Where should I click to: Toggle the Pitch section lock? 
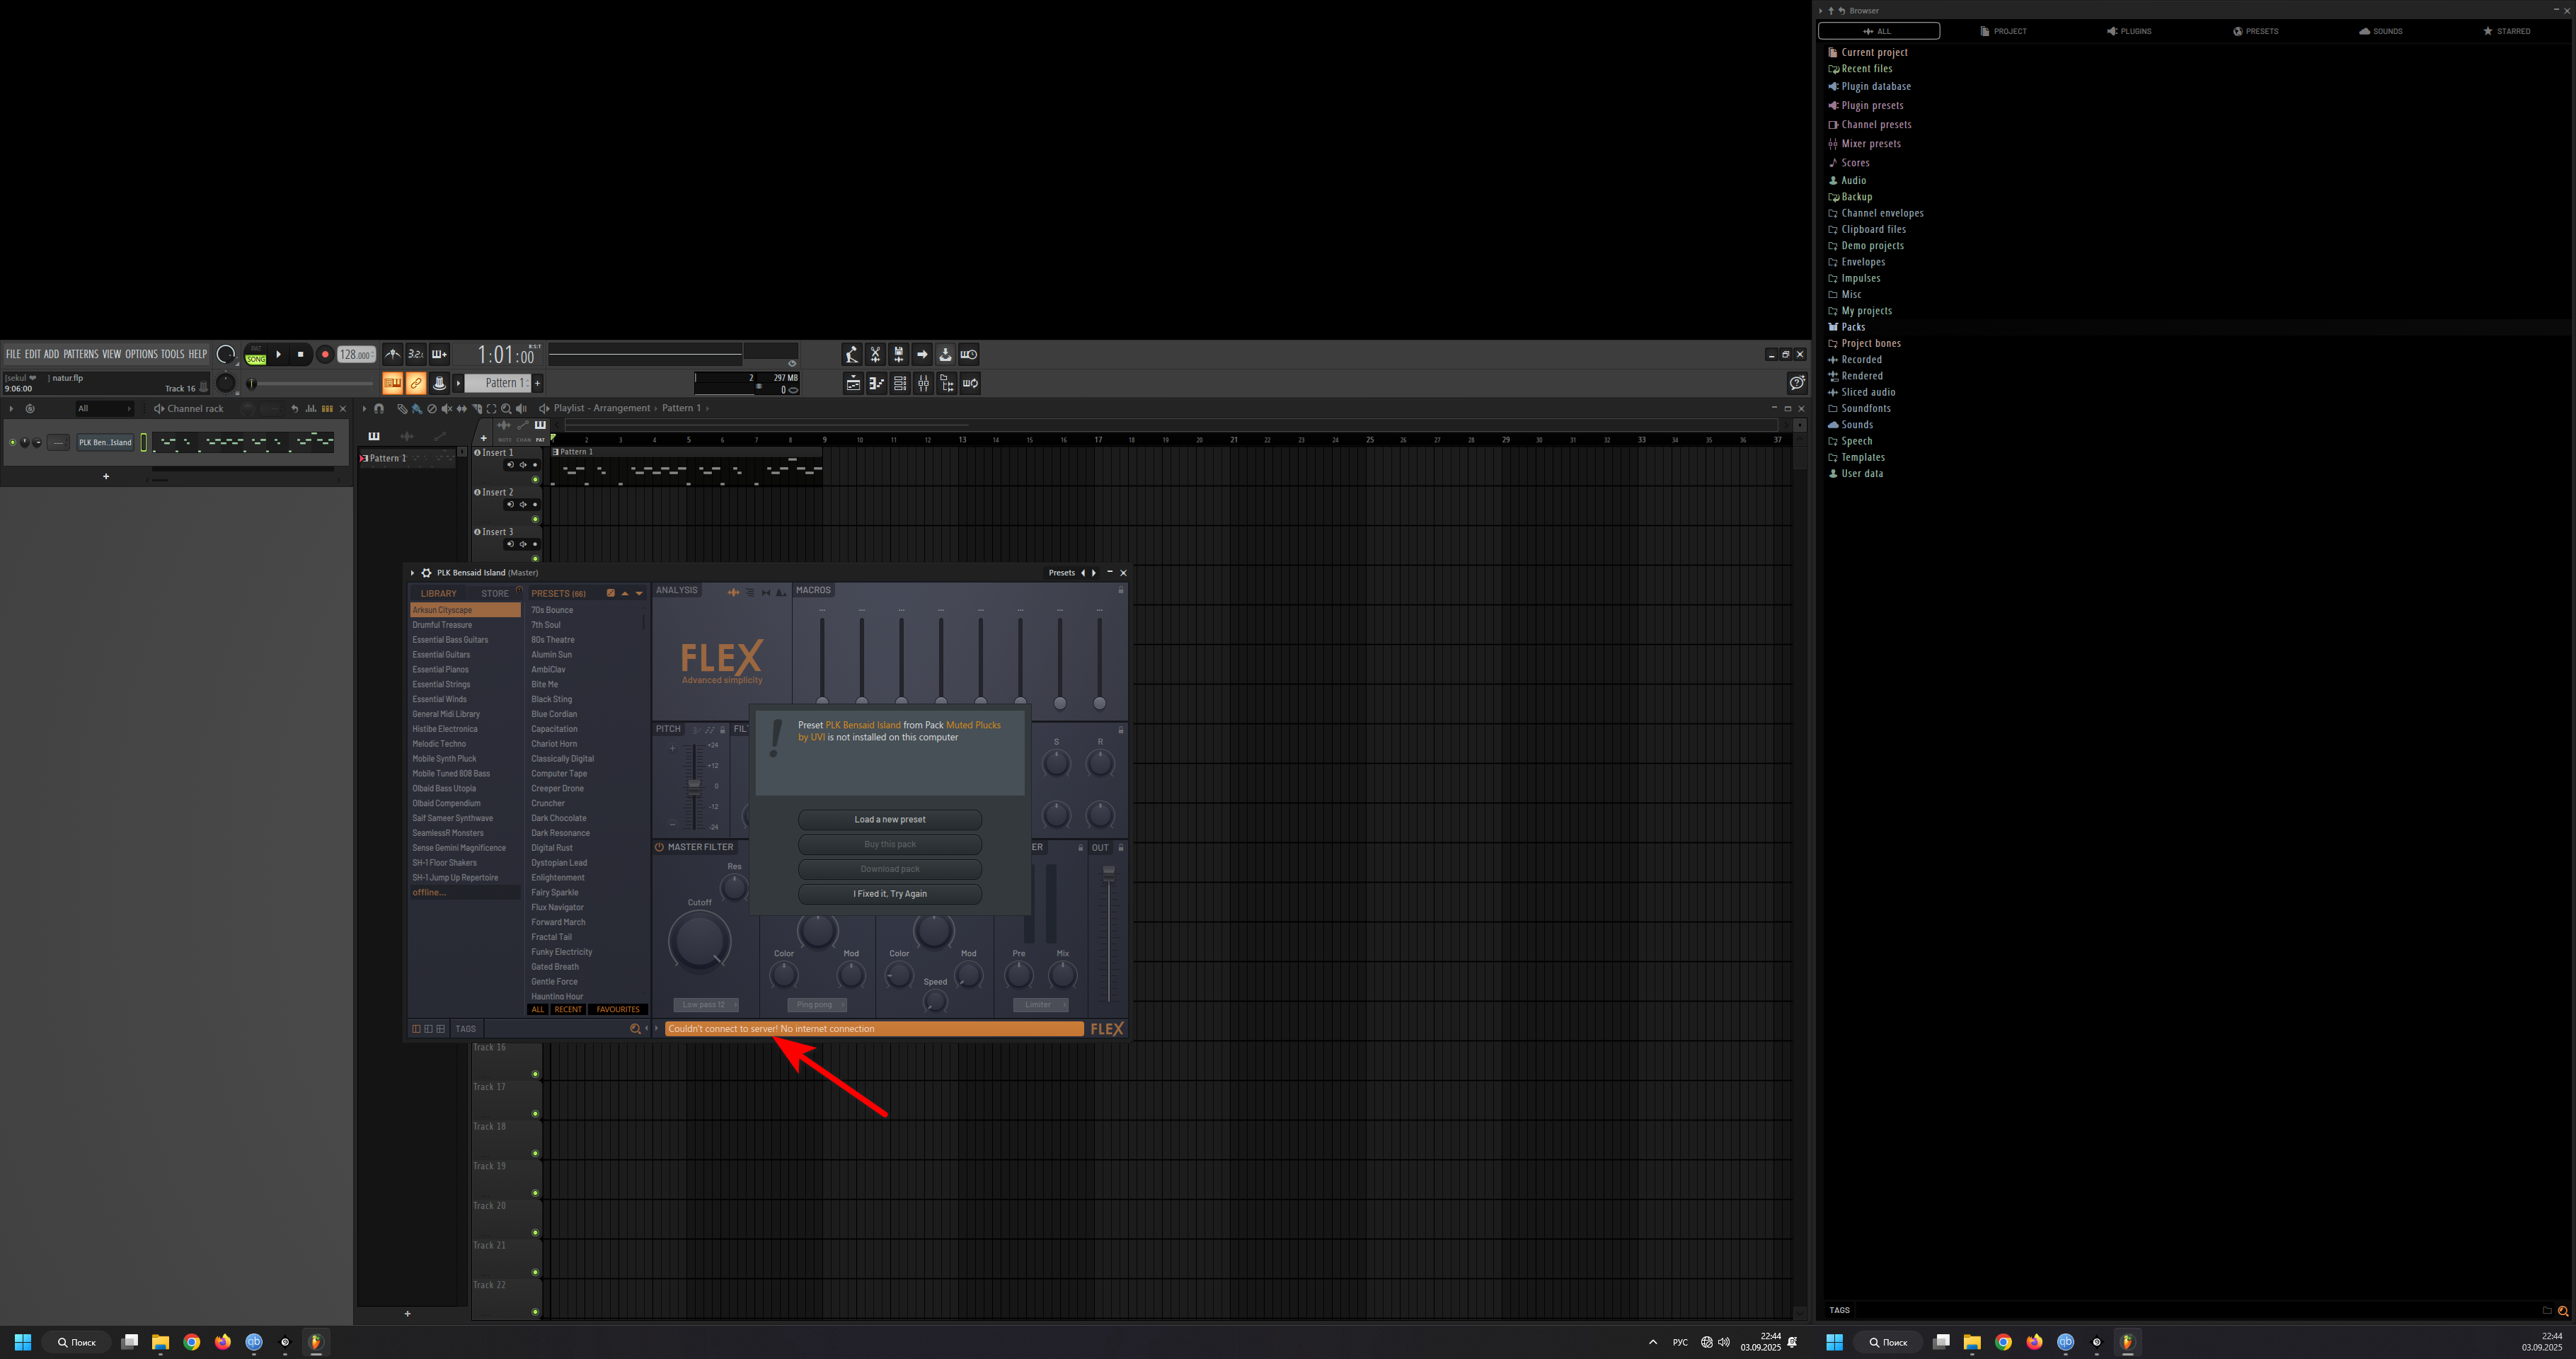point(723,729)
